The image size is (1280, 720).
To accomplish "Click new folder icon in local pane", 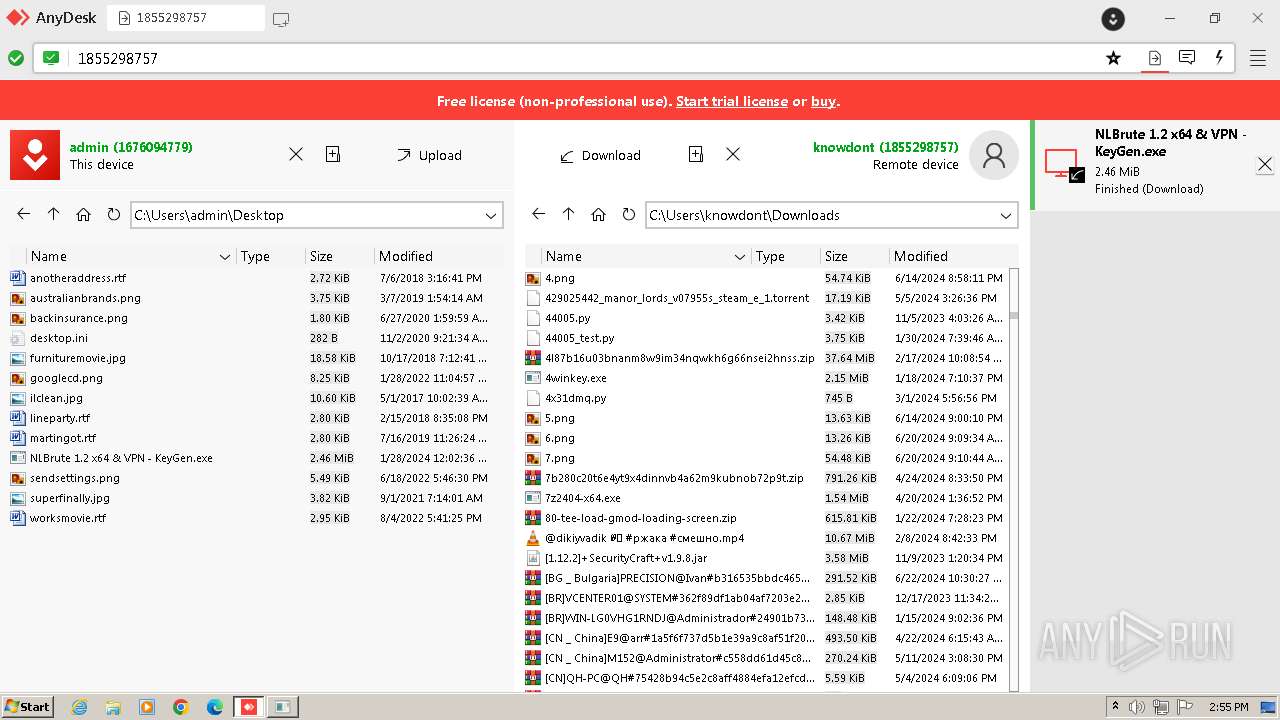I will 333,154.
